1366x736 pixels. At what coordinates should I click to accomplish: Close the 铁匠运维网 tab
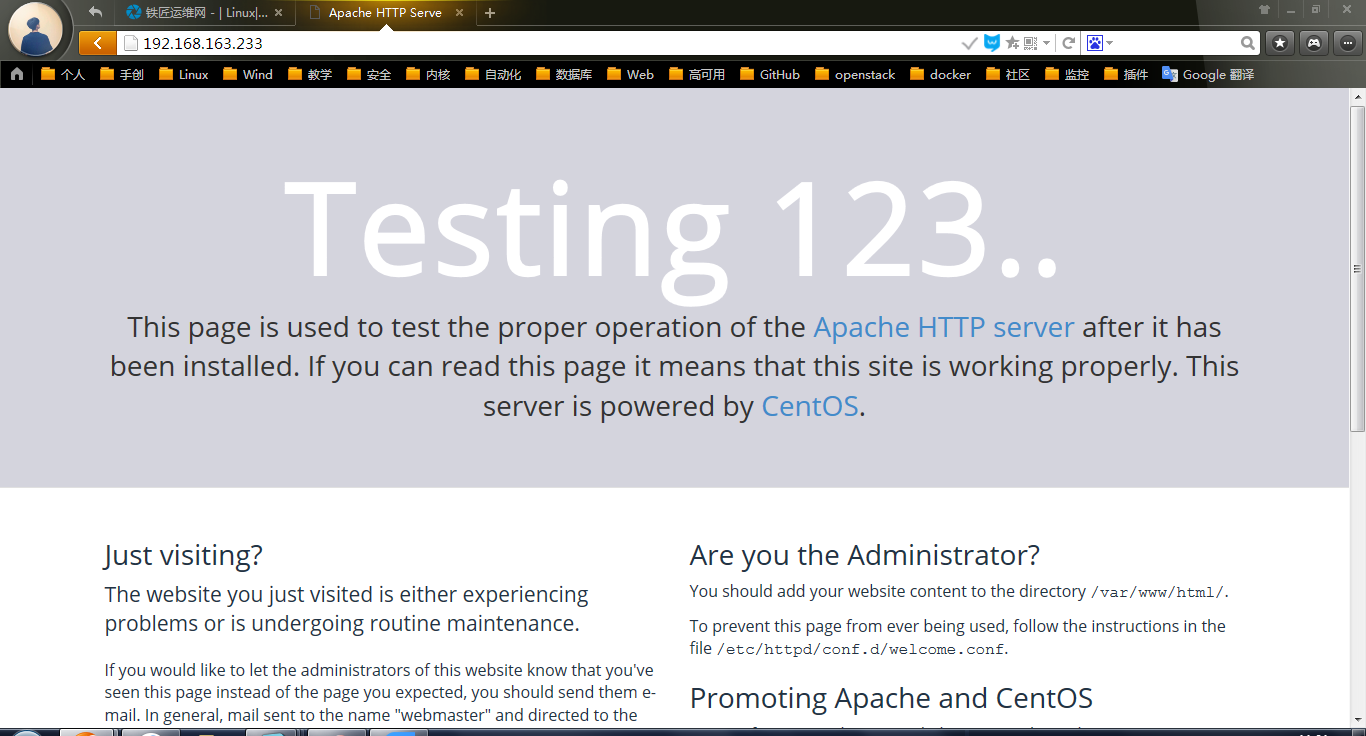(278, 14)
